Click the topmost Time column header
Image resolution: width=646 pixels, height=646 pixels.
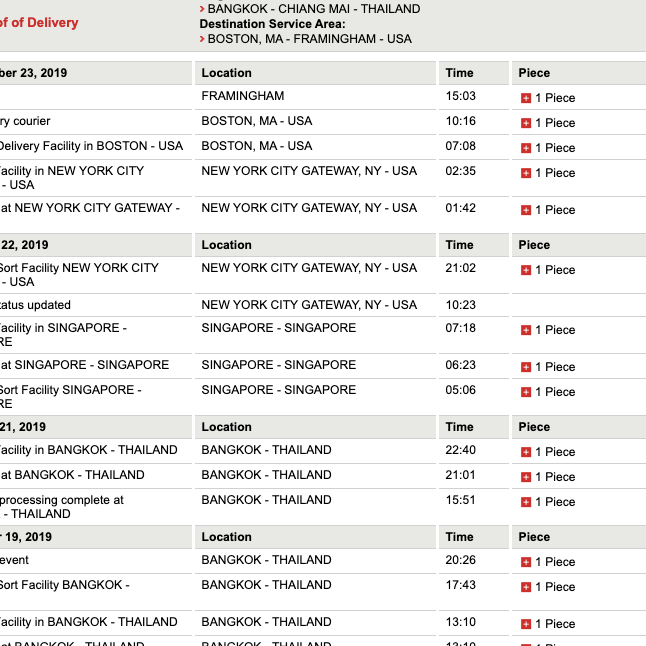tap(459, 73)
